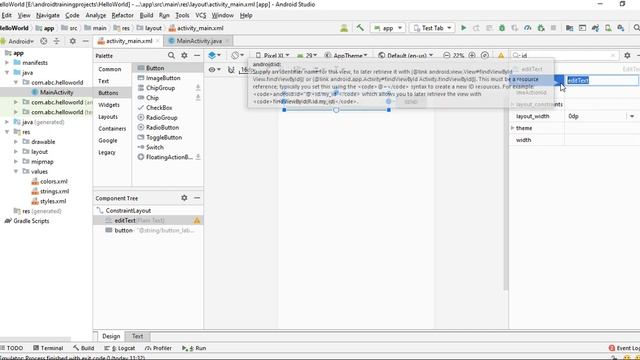Open layout_width value dropdown arrow
Viewport: 640px width, 360px height.
pos(632,116)
